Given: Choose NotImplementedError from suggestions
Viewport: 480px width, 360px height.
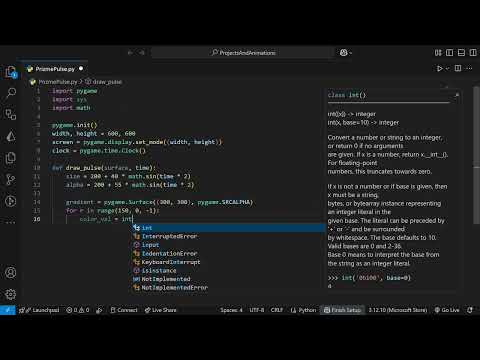Looking at the screenshot, I should (229, 288).
